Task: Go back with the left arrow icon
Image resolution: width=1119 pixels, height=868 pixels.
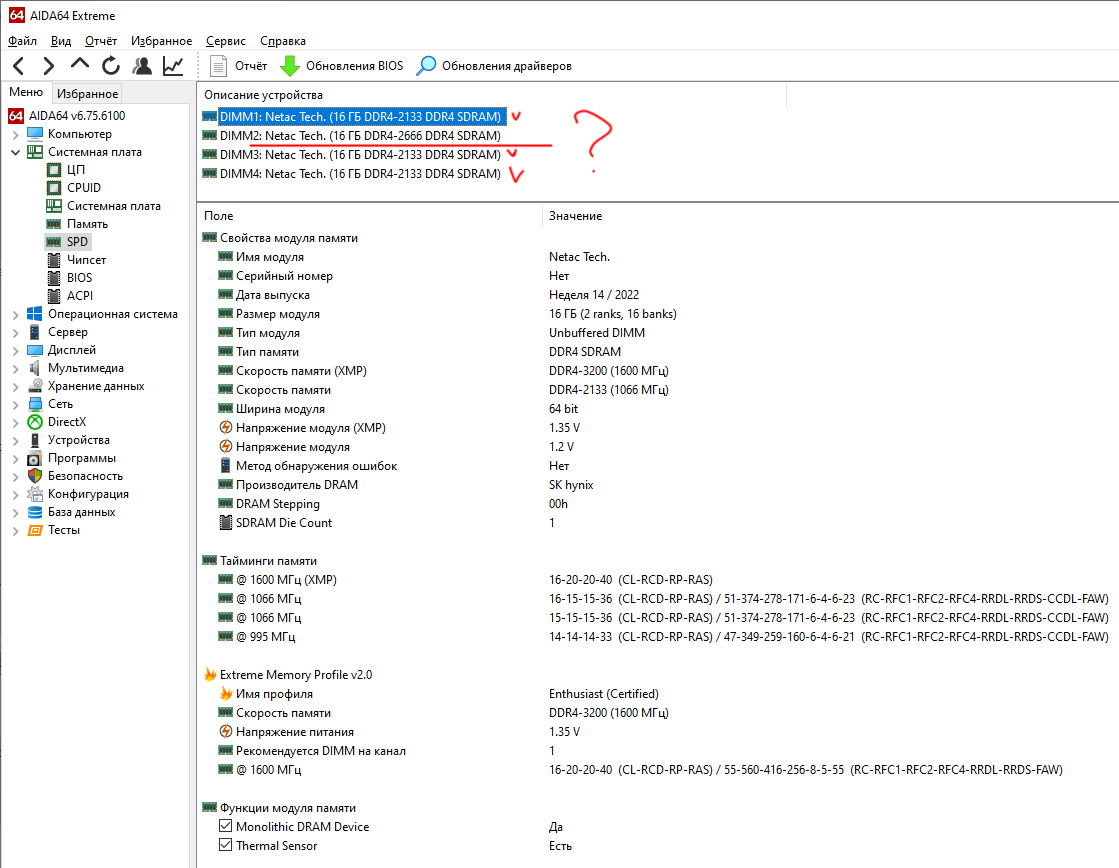Action: coord(19,66)
